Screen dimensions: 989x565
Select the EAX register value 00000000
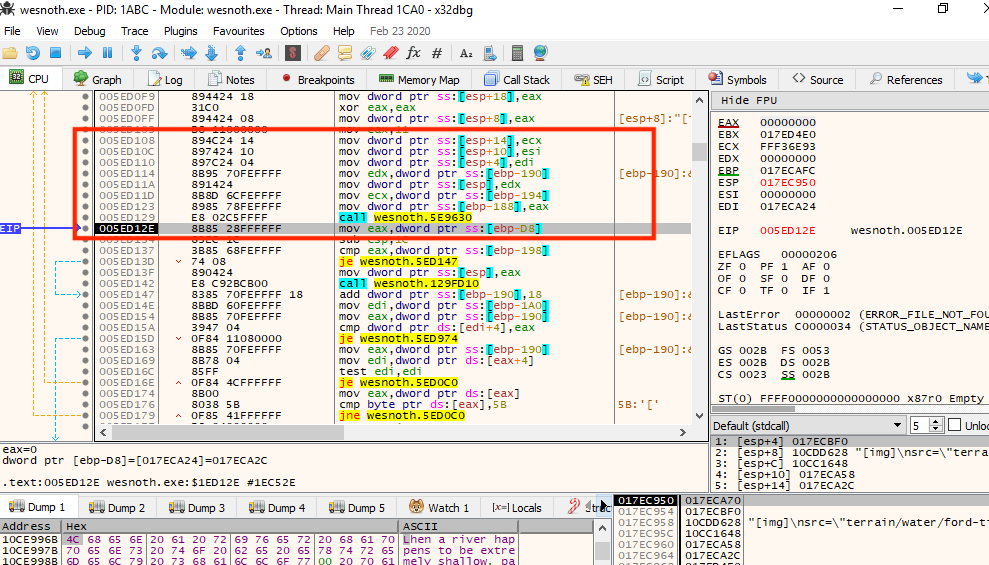click(x=788, y=122)
